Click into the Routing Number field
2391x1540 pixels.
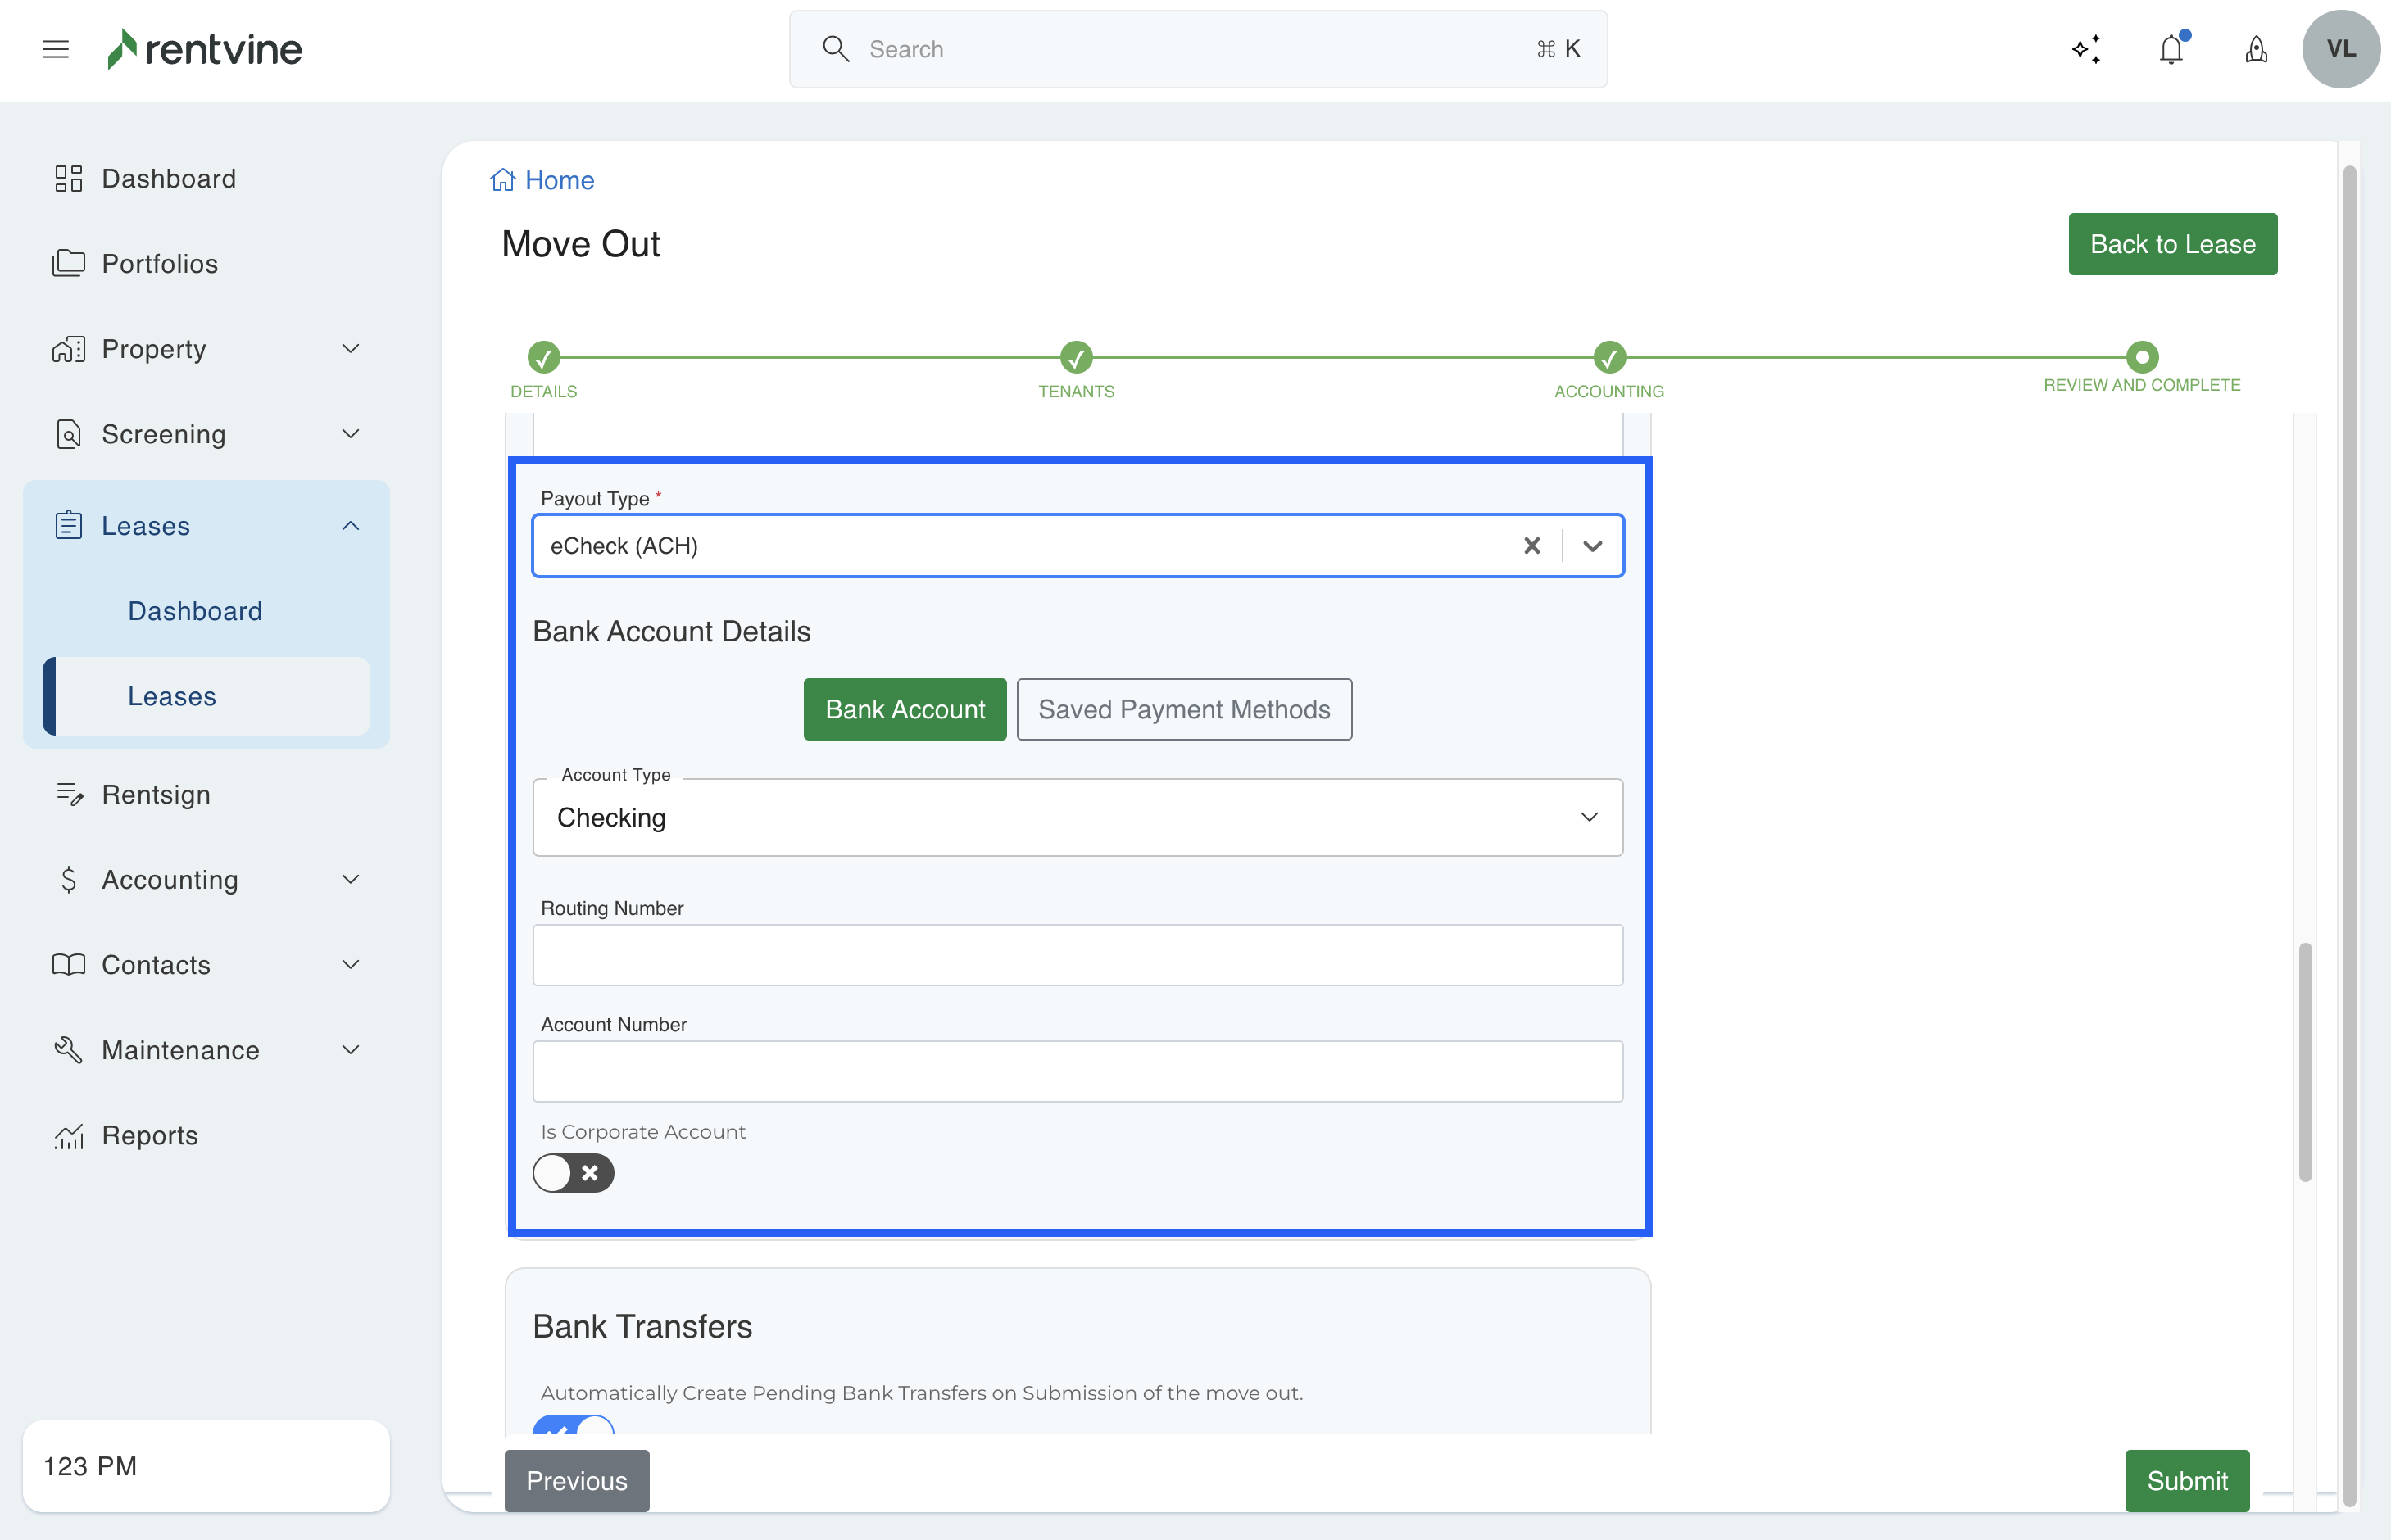(x=1077, y=955)
